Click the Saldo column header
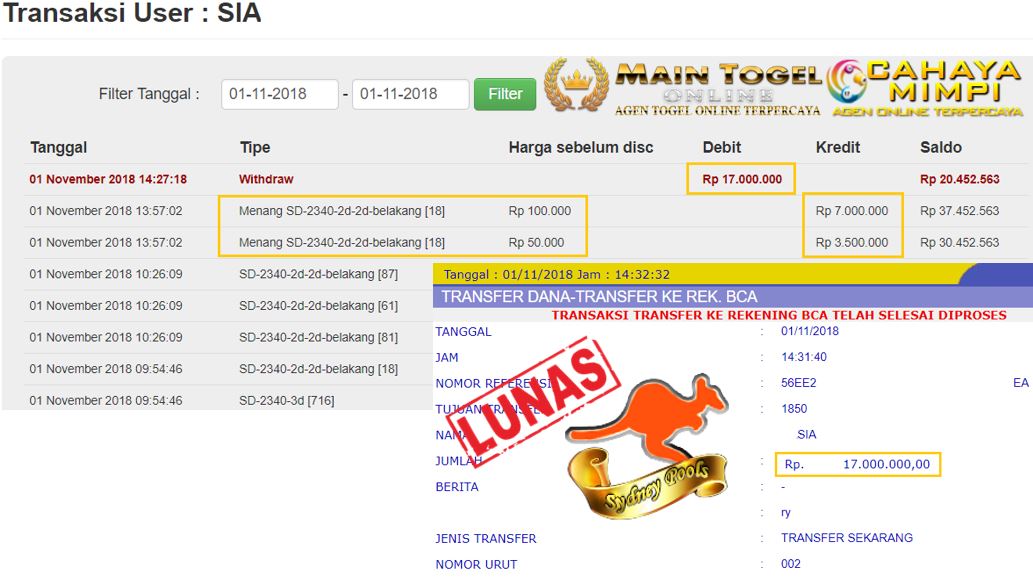The image size is (1033, 578). [941, 148]
